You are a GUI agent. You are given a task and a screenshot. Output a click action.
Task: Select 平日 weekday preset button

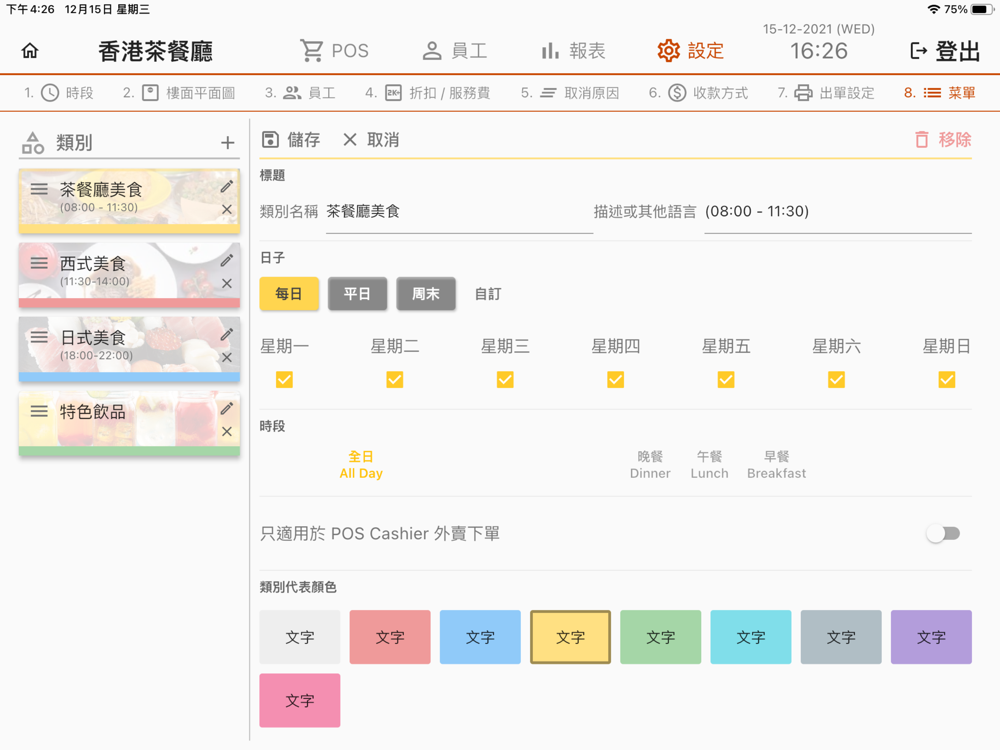[357, 294]
